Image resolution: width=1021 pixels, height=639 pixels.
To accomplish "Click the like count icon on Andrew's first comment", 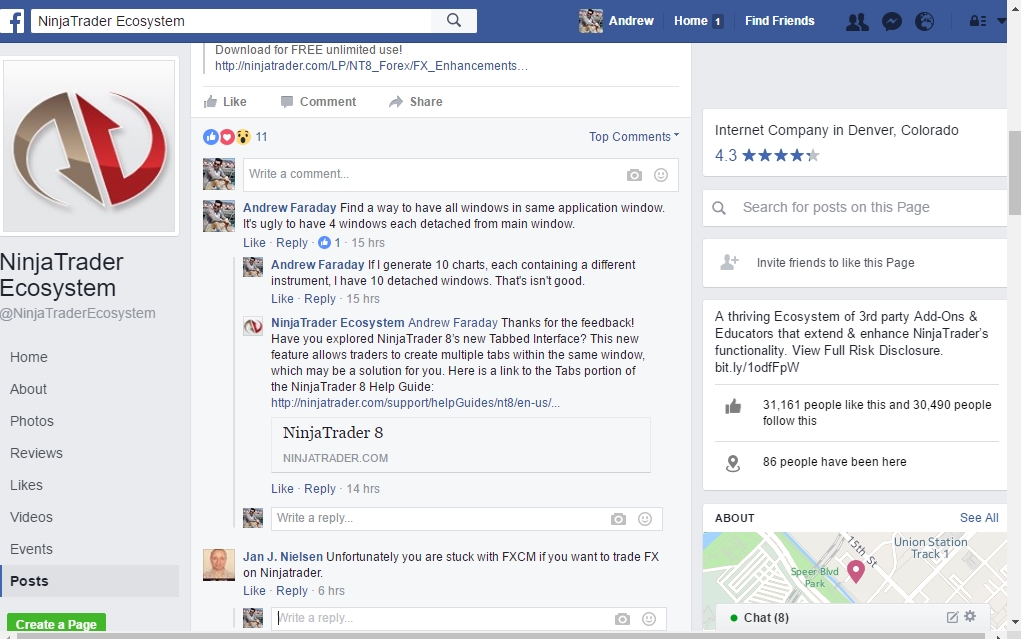I will click(324, 242).
